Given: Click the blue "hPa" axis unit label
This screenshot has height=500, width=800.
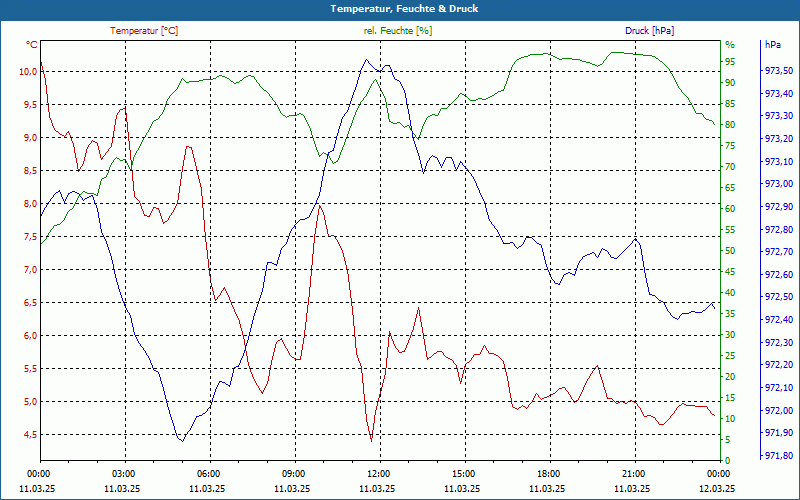Looking at the screenshot, I should tap(773, 44).
